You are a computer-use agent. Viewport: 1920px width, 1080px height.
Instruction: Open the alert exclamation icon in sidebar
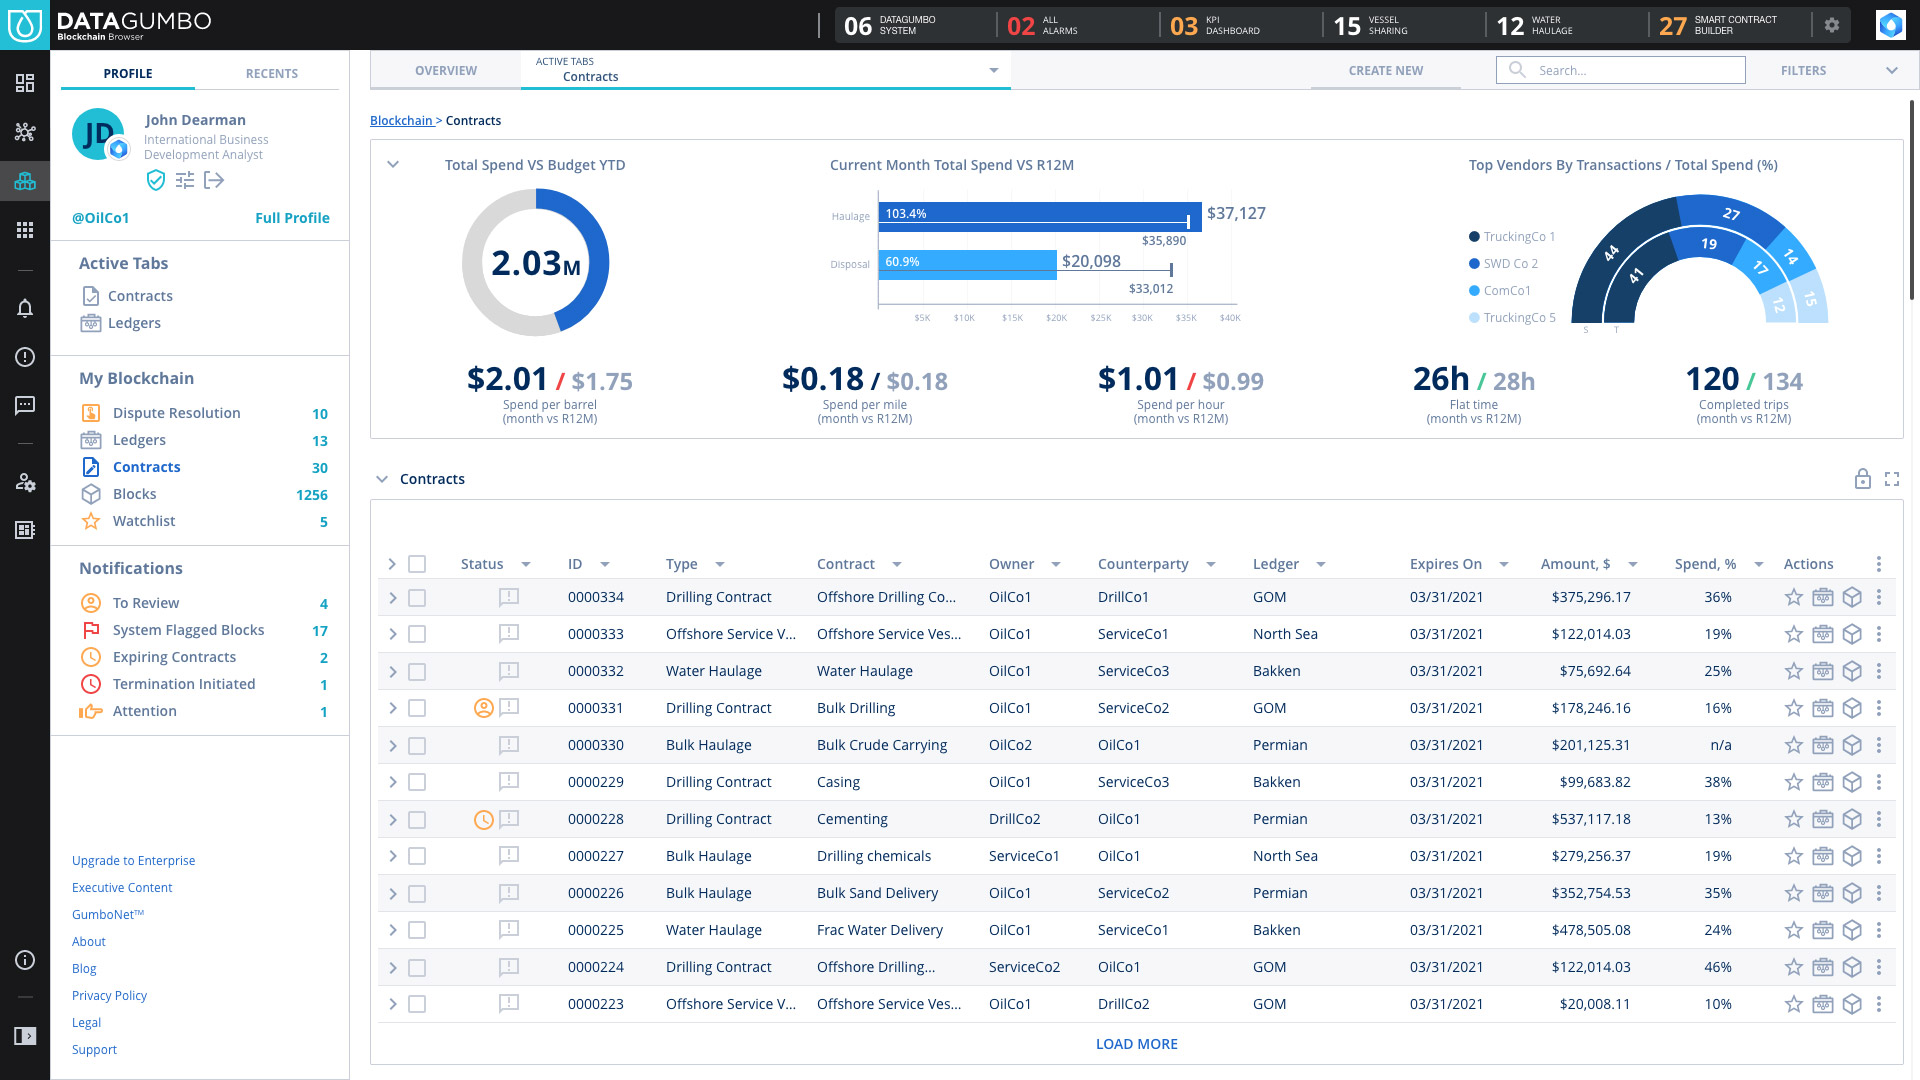coord(25,357)
